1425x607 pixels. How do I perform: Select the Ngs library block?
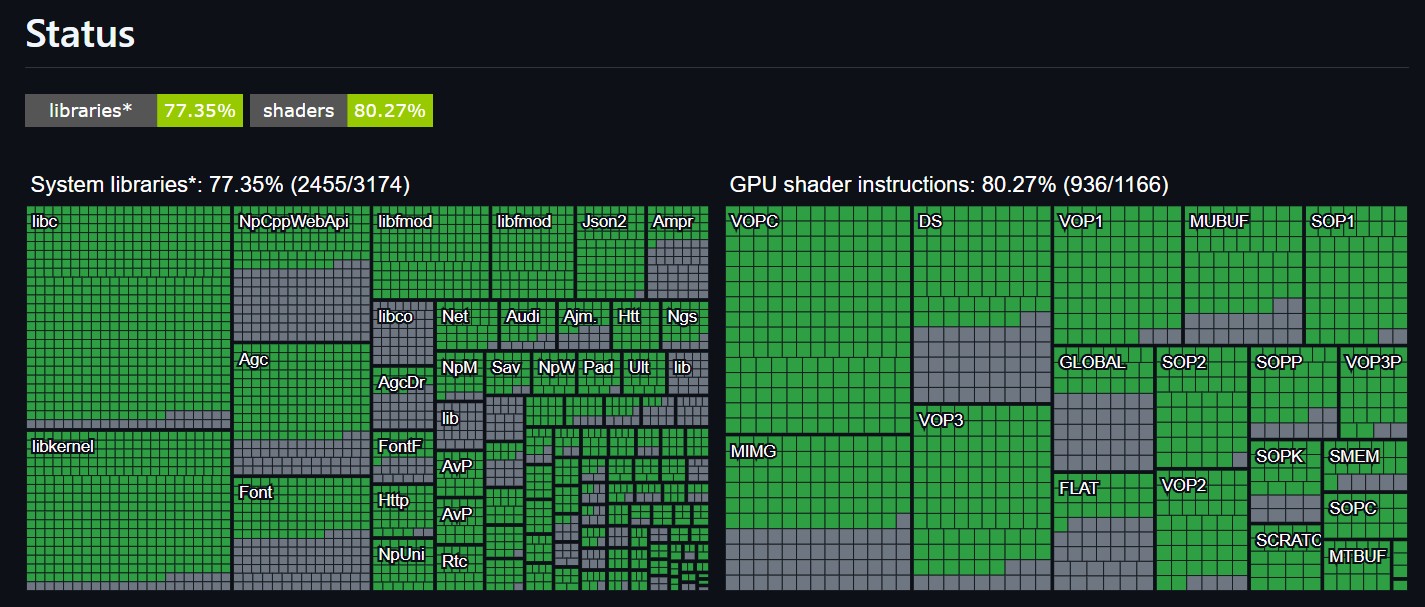coord(685,325)
